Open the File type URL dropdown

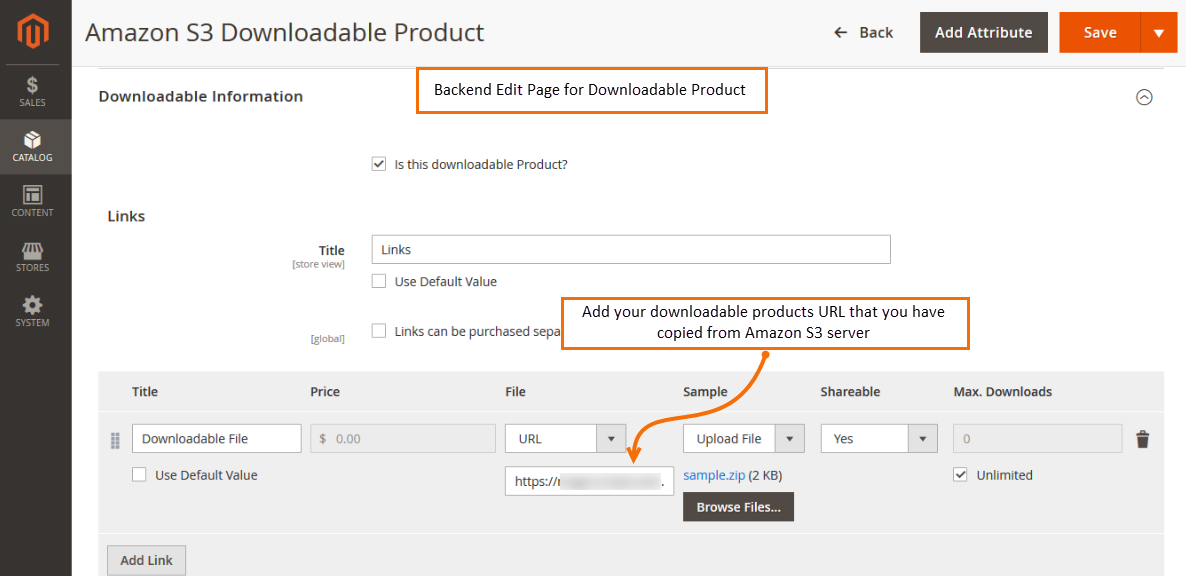pyautogui.click(x=566, y=438)
